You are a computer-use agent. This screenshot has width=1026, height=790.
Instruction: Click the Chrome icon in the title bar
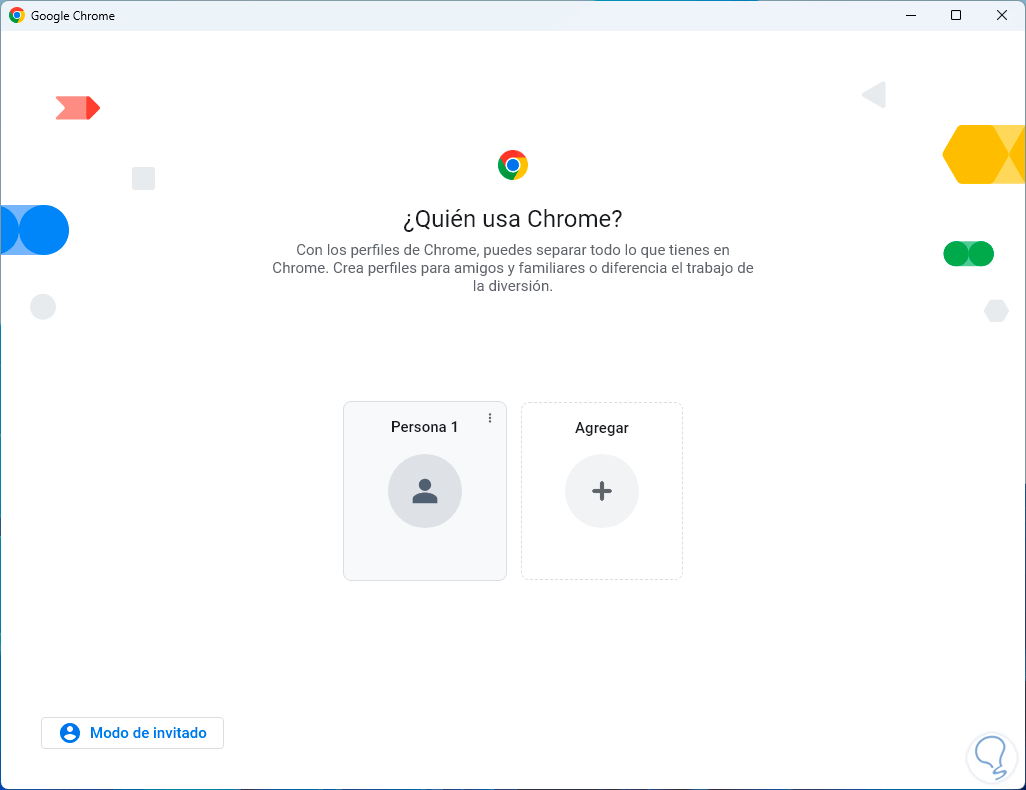[x=17, y=15]
